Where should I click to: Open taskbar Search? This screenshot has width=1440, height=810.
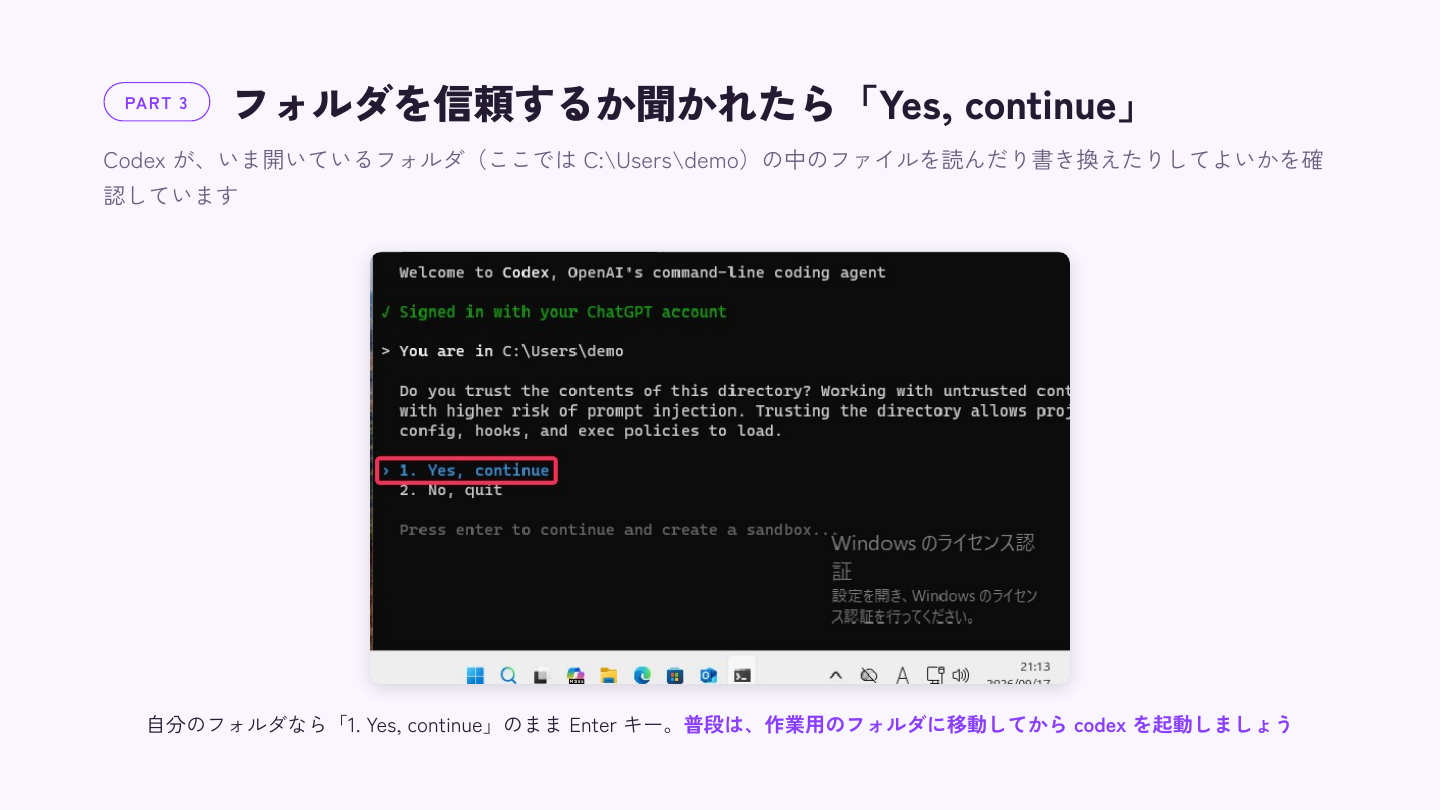point(508,675)
